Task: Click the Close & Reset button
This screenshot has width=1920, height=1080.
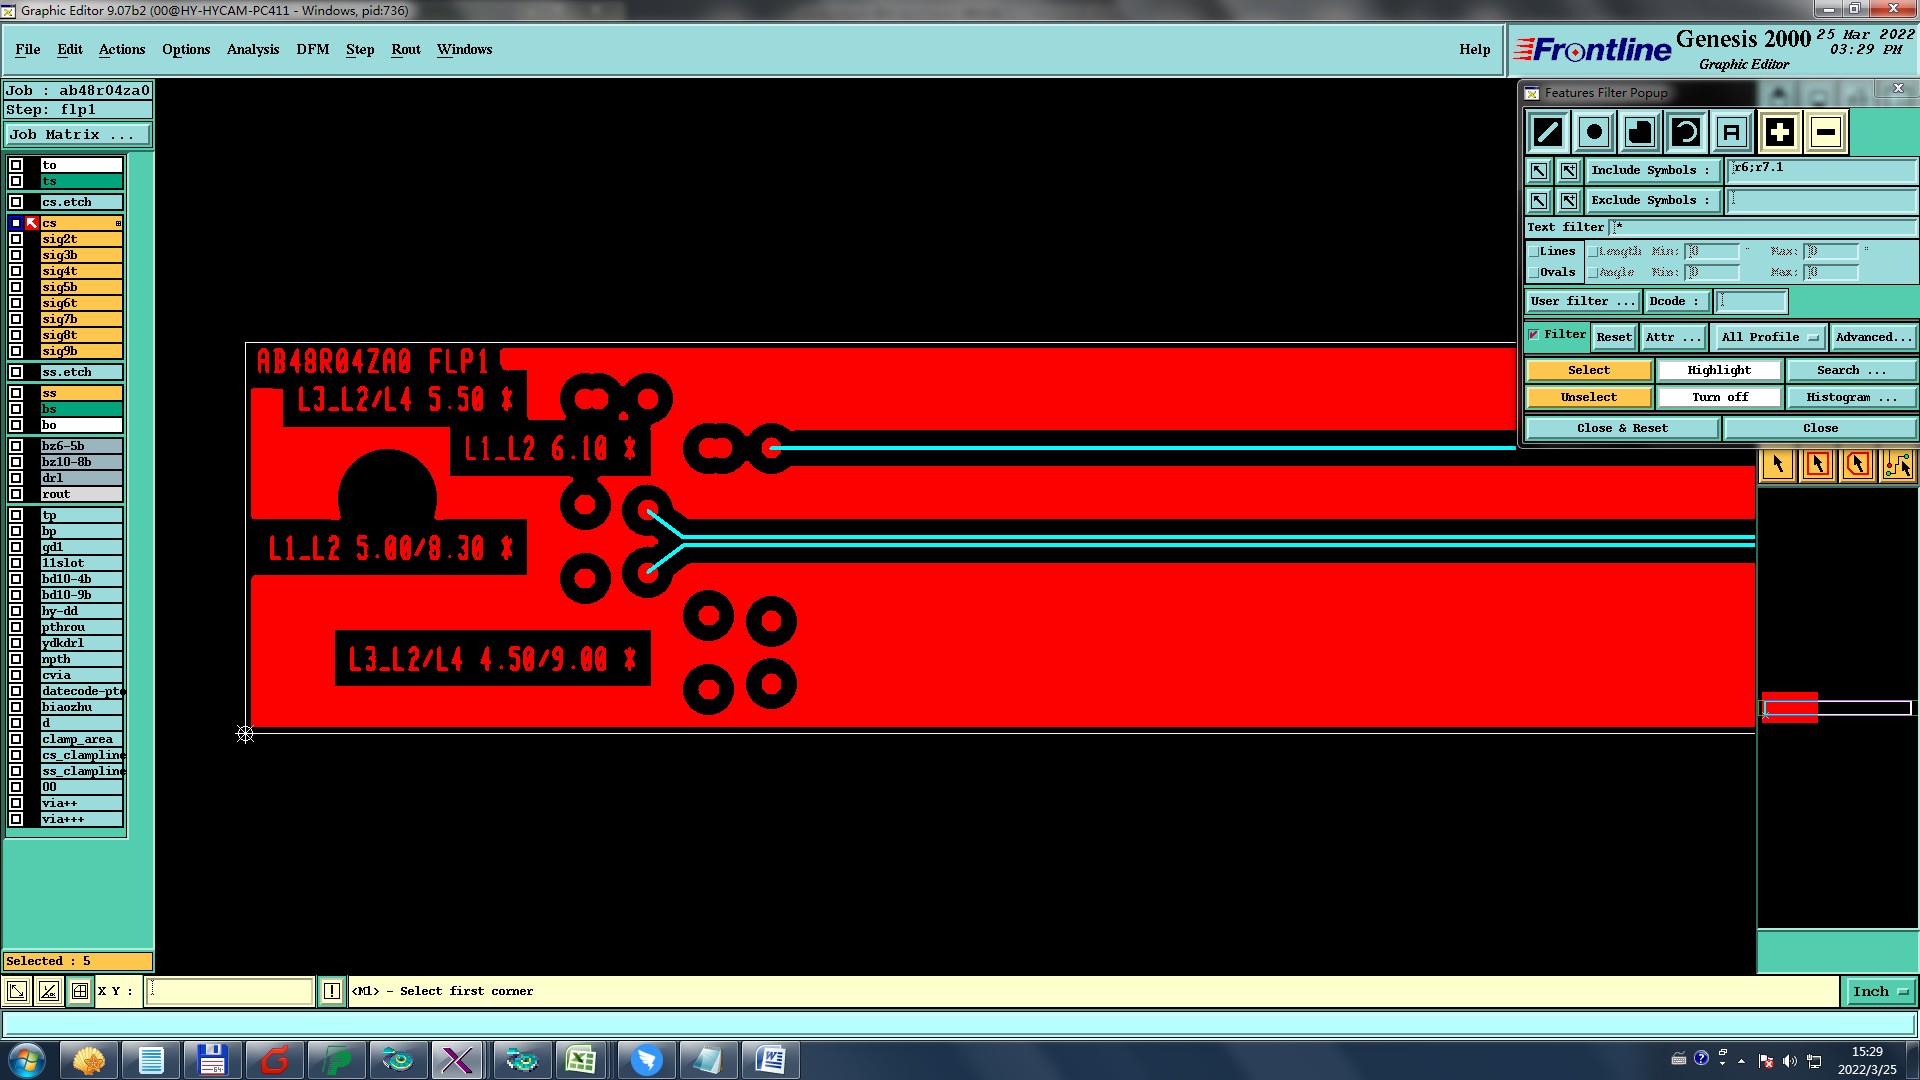Action: [1621, 428]
